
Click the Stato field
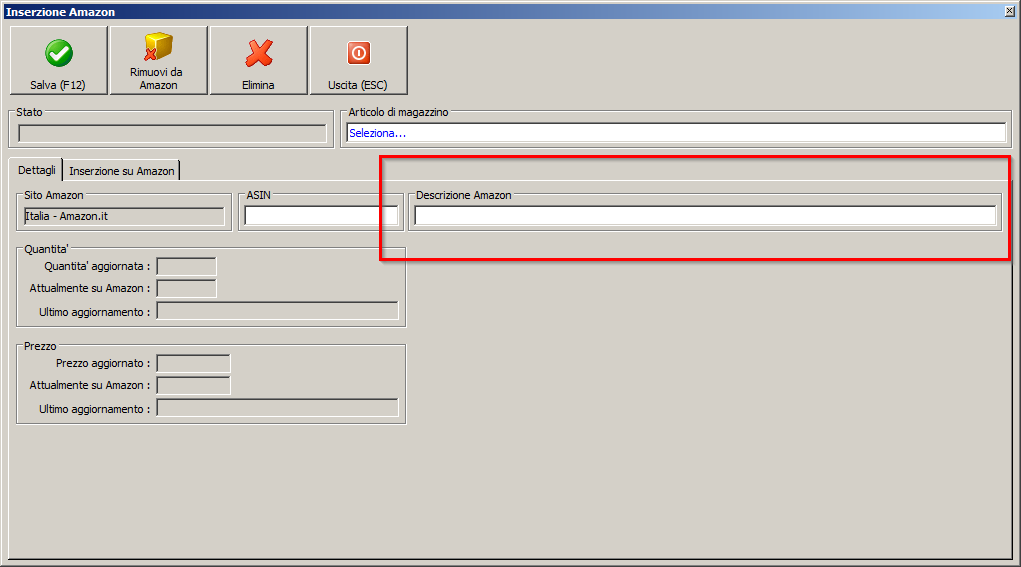(172, 133)
